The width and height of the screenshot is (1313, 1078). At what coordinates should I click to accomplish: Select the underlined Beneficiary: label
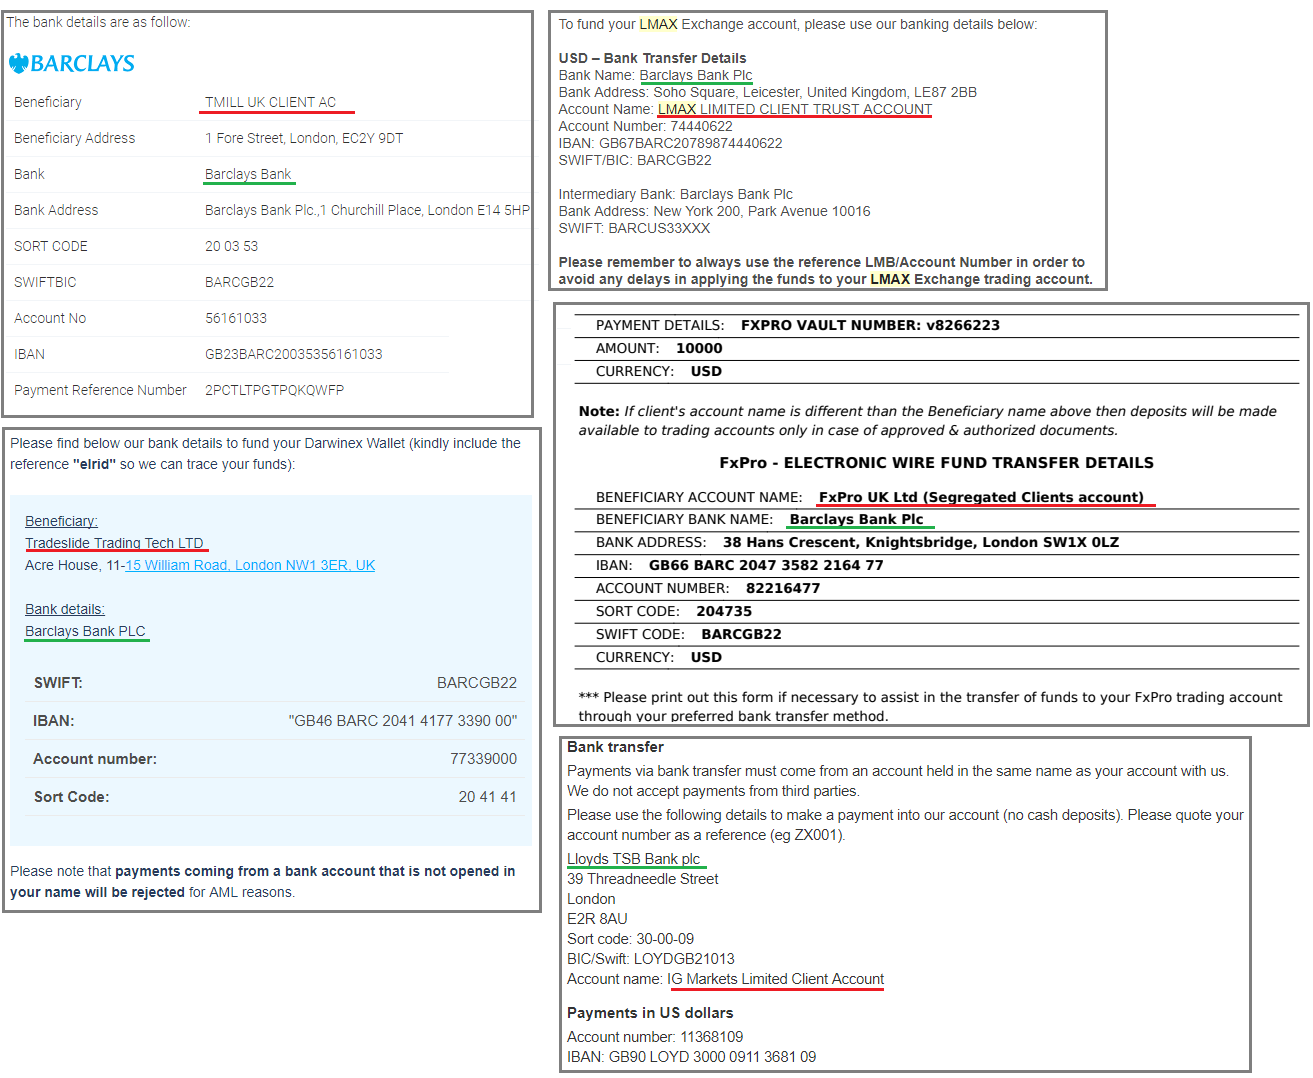[x=61, y=521]
